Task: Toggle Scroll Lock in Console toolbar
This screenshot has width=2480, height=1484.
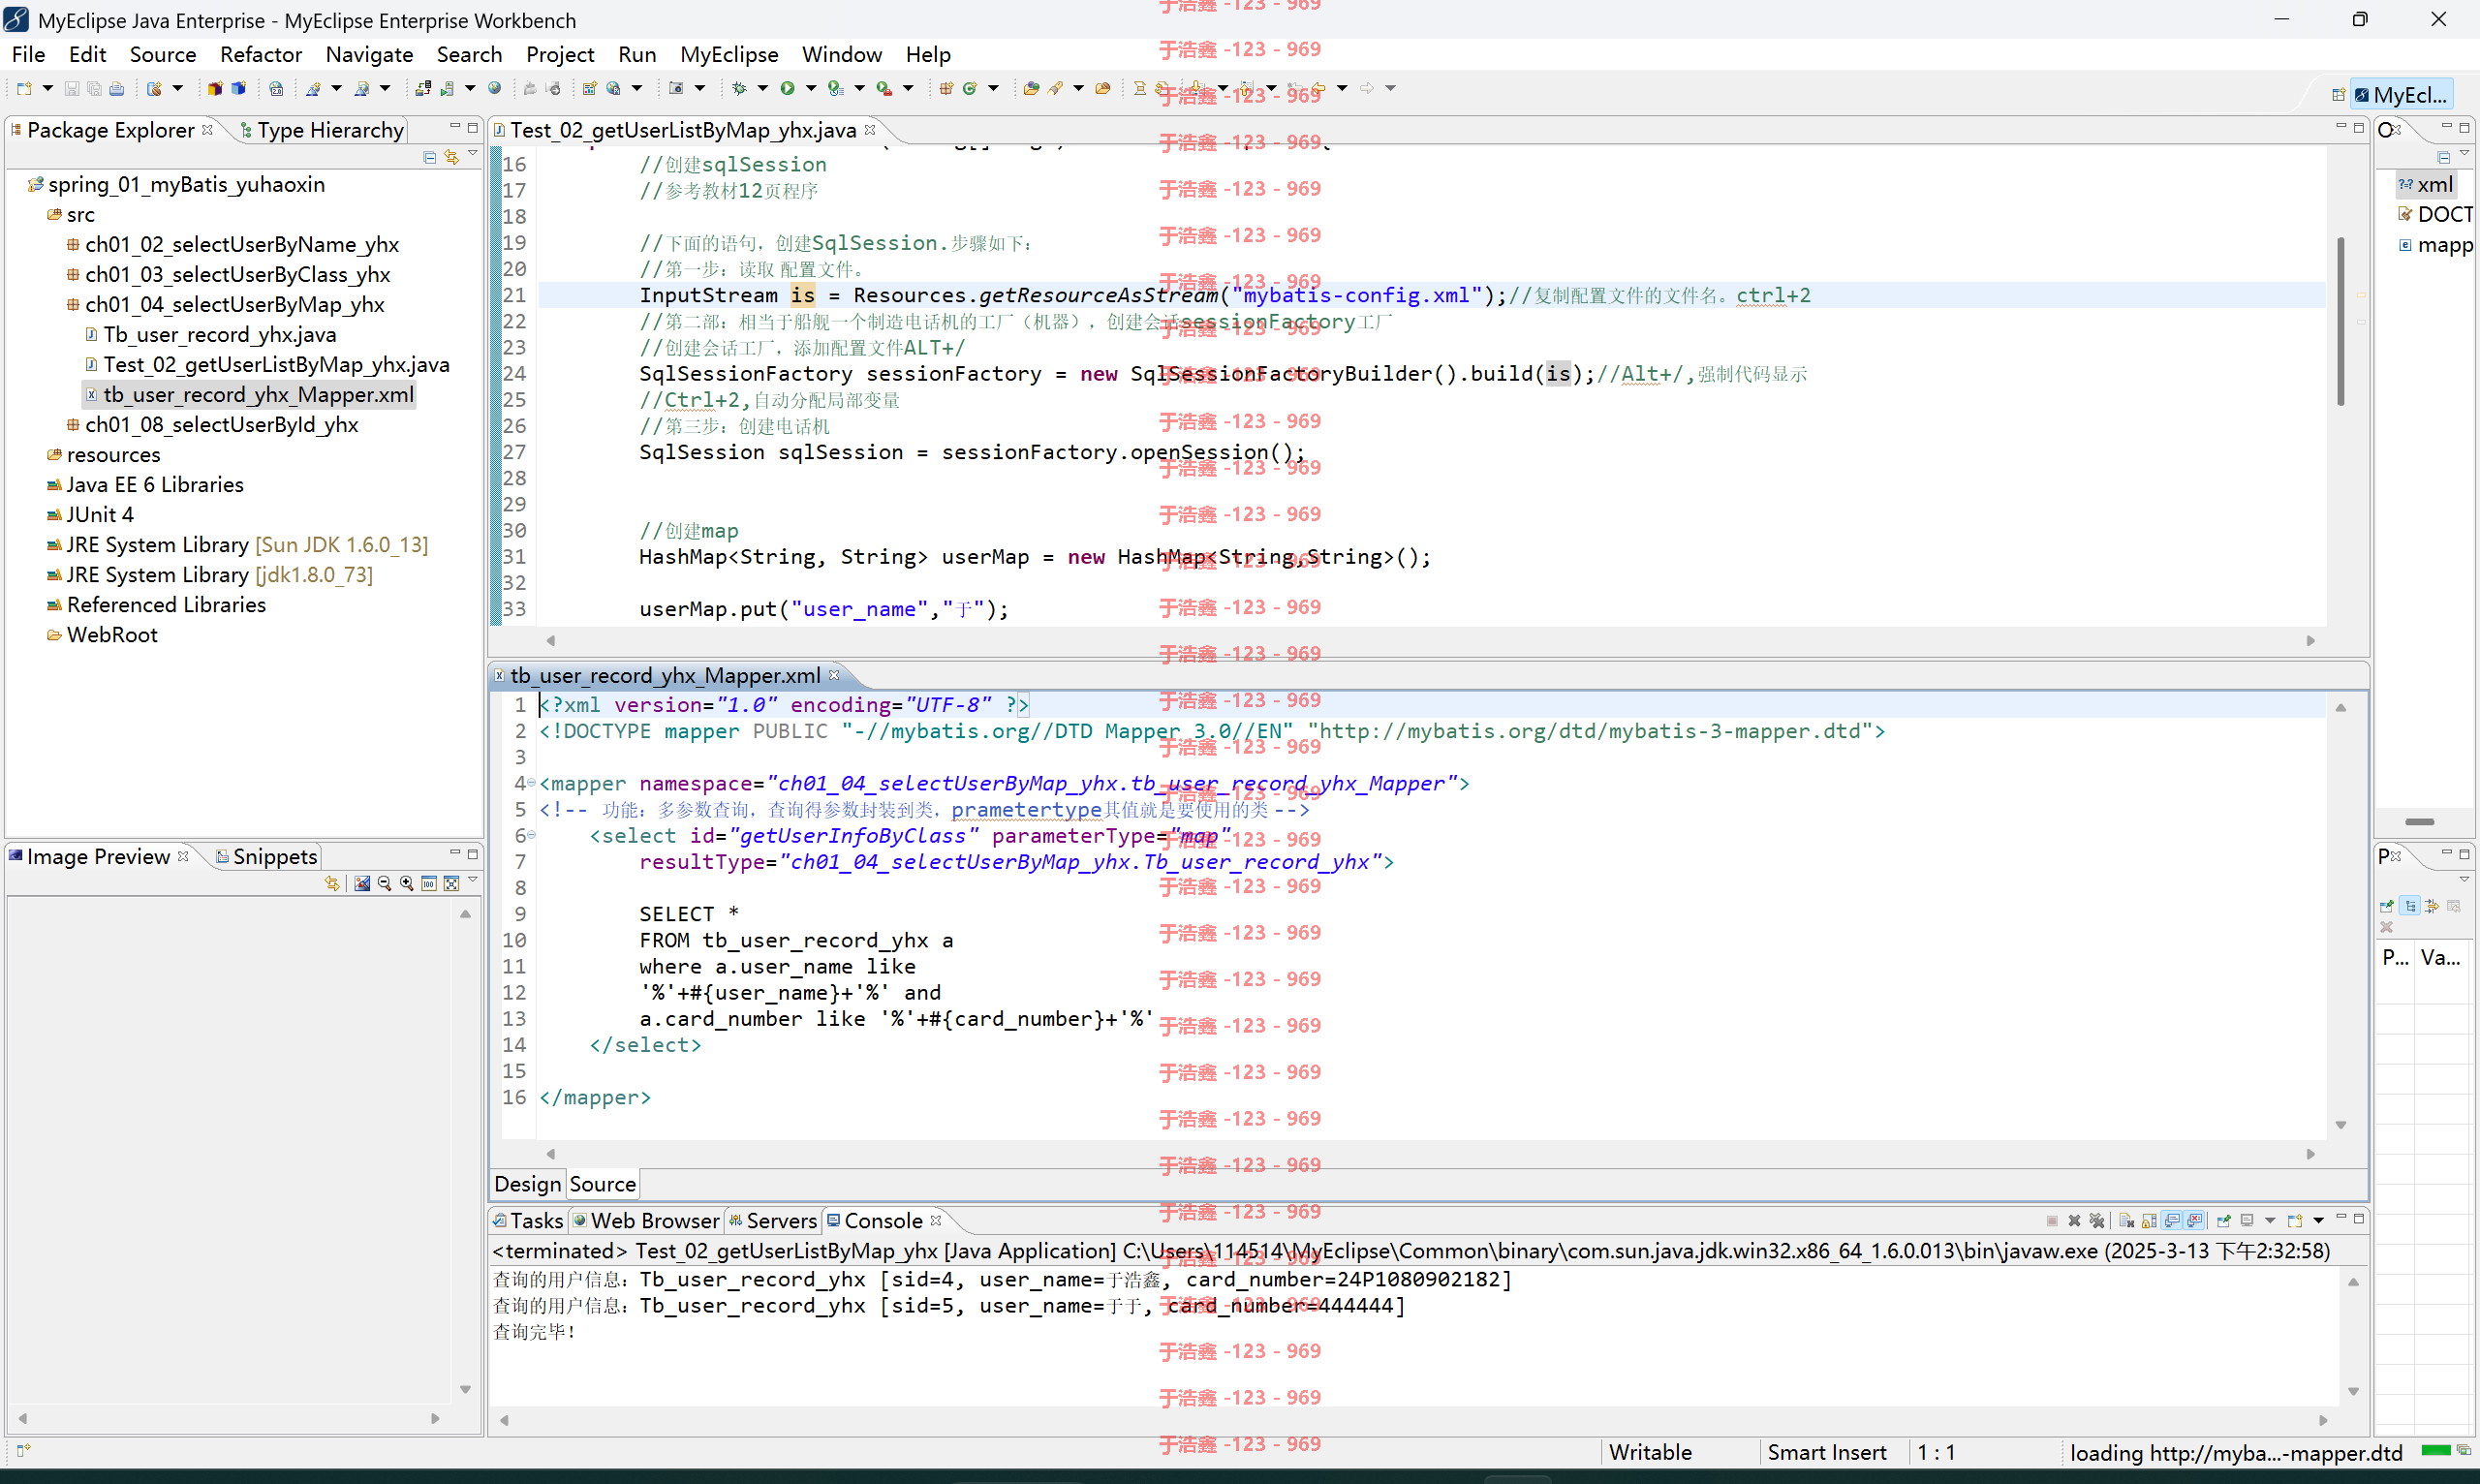Action: [x=2148, y=1221]
